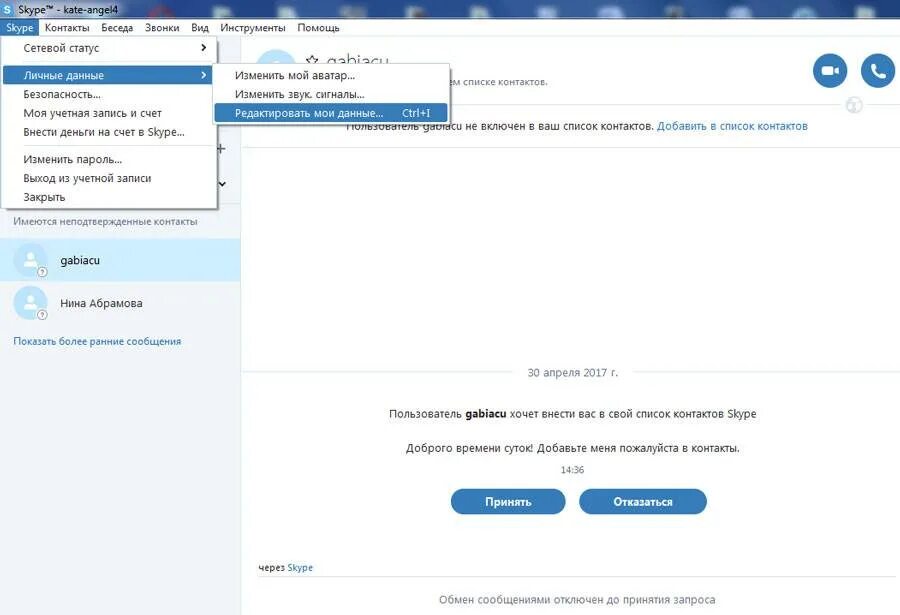Click Нина Абрамова's avatar icon

pyautogui.click(x=30, y=303)
